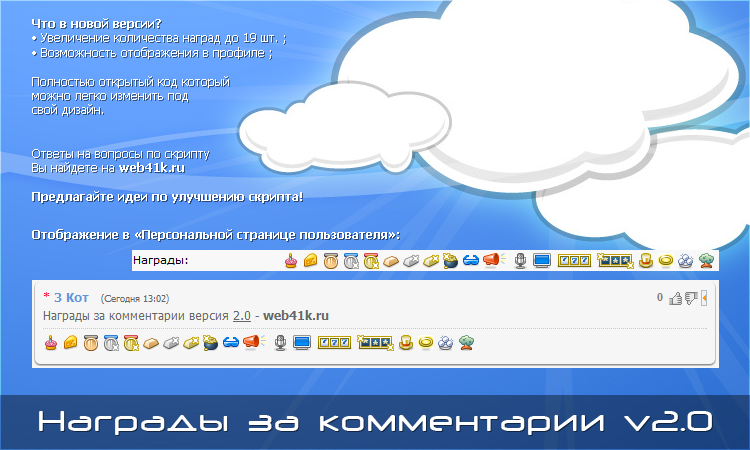Select the bronze medal under the Кот comment

click(90, 342)
